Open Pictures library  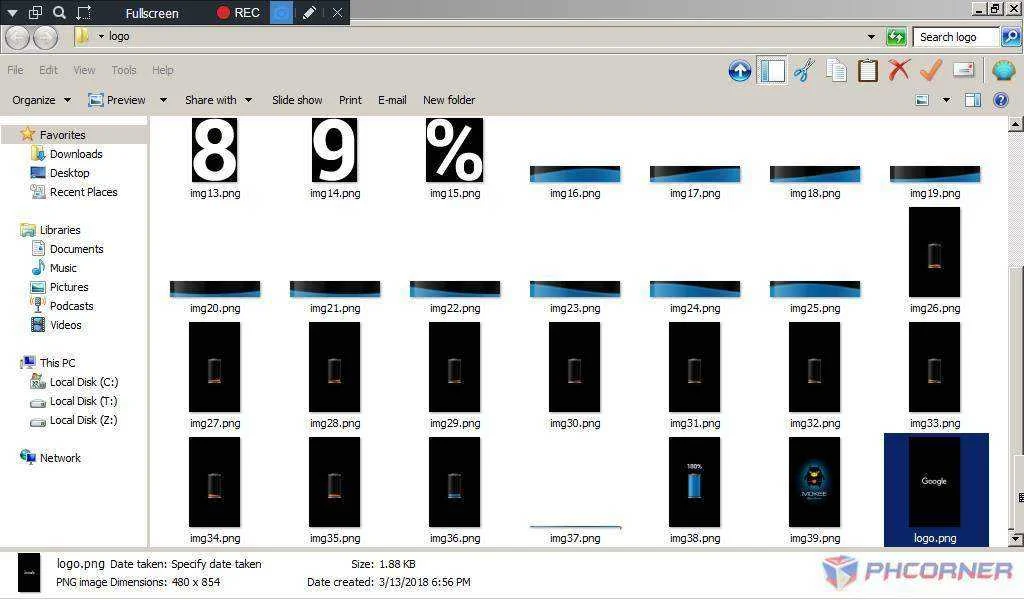click(69, 287)
